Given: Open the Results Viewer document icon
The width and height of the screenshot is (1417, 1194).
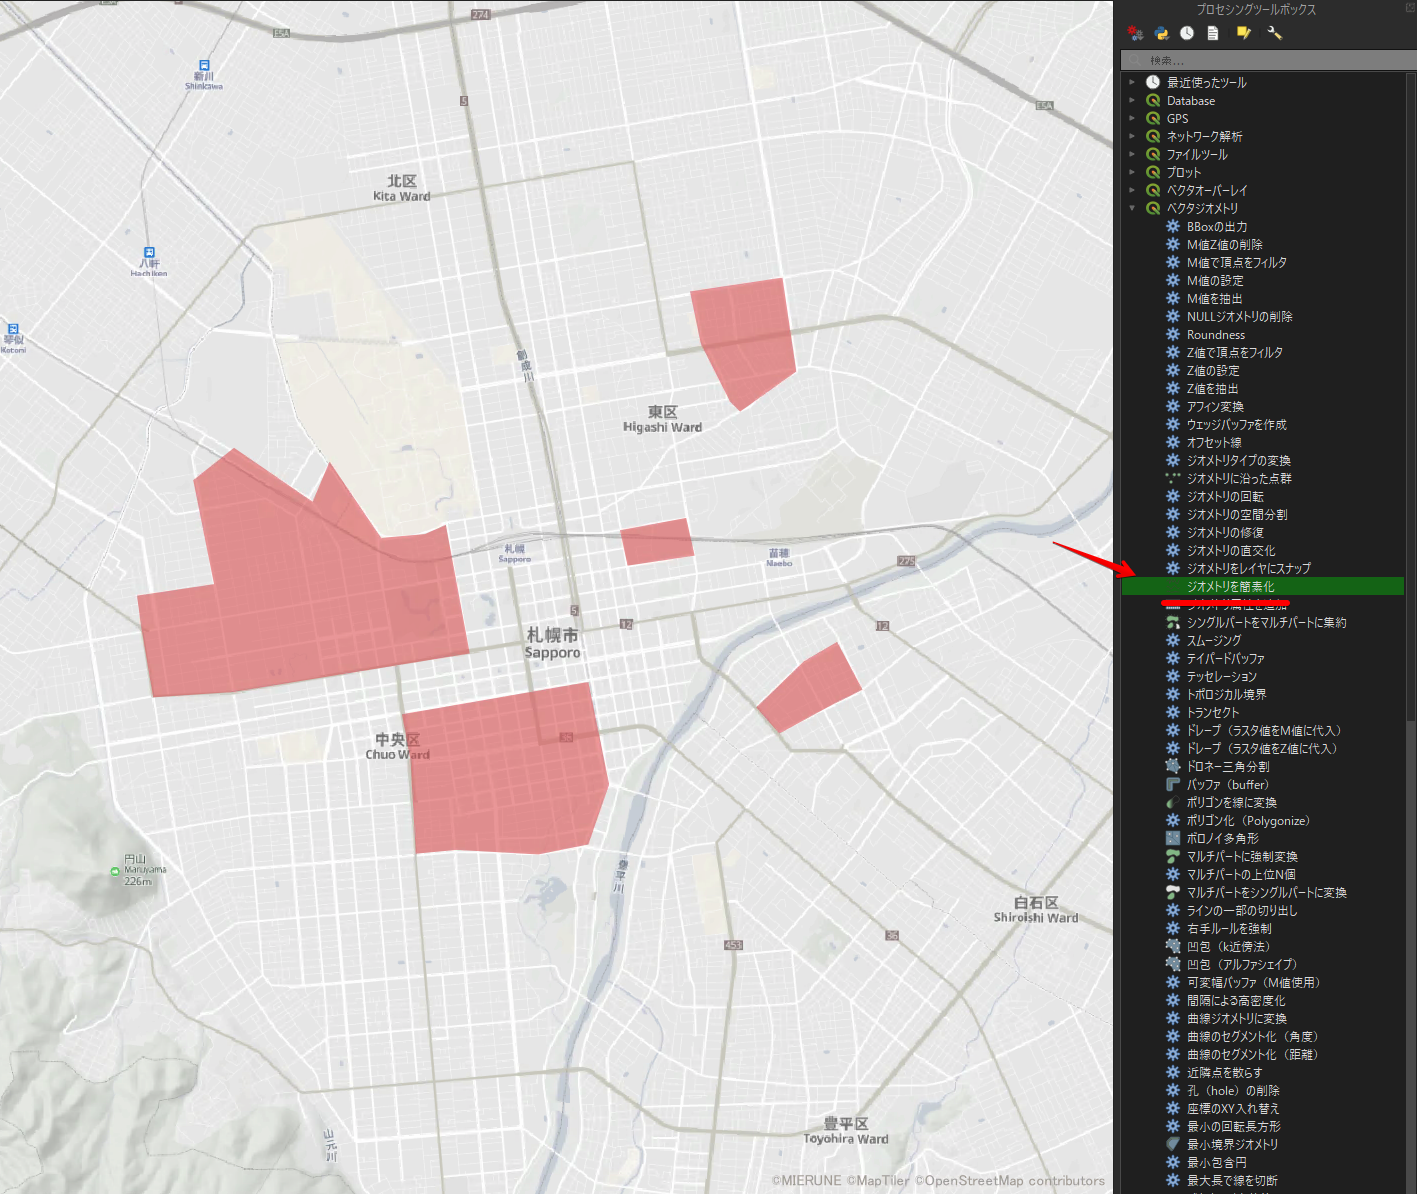Looking at the screenshot, I should pos(1213,33).
